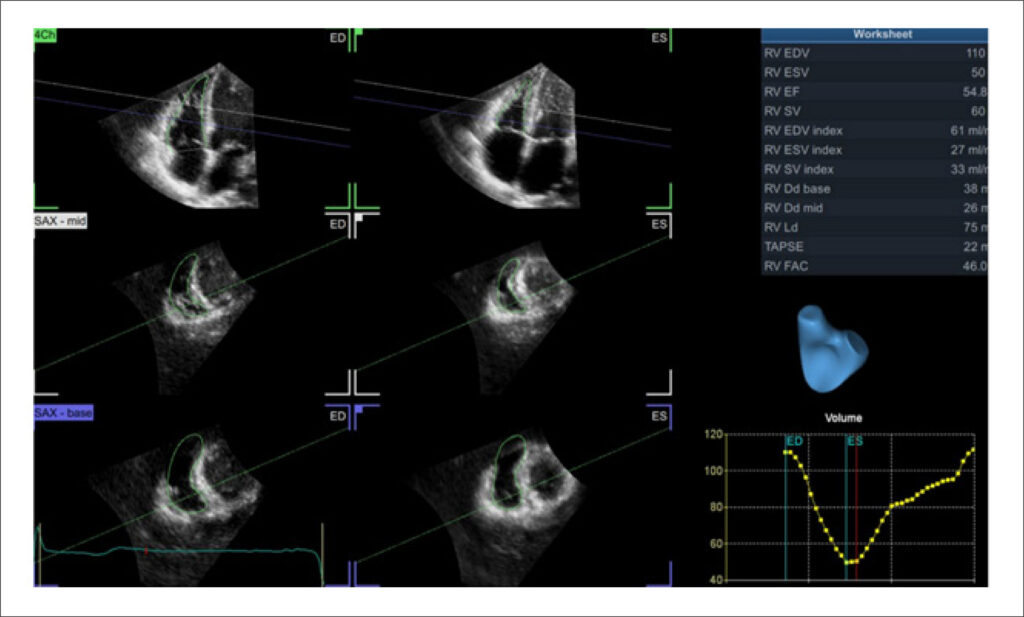Click the Worksheet panel header
Screen dimensions: 1024x617
[x=874, y=35]
